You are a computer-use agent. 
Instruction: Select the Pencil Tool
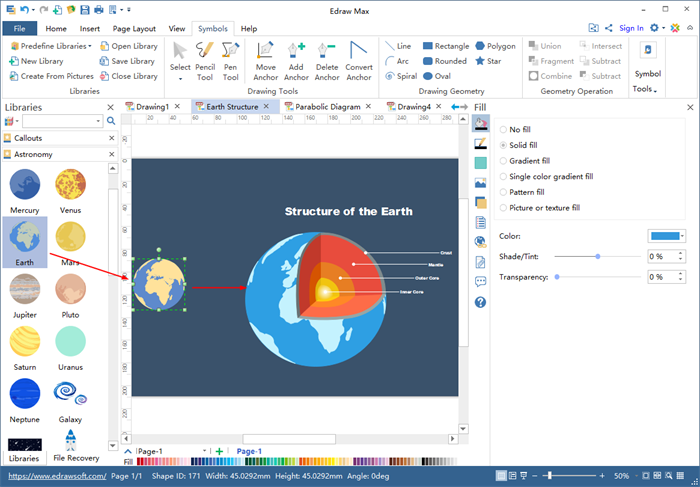point(205,61)
